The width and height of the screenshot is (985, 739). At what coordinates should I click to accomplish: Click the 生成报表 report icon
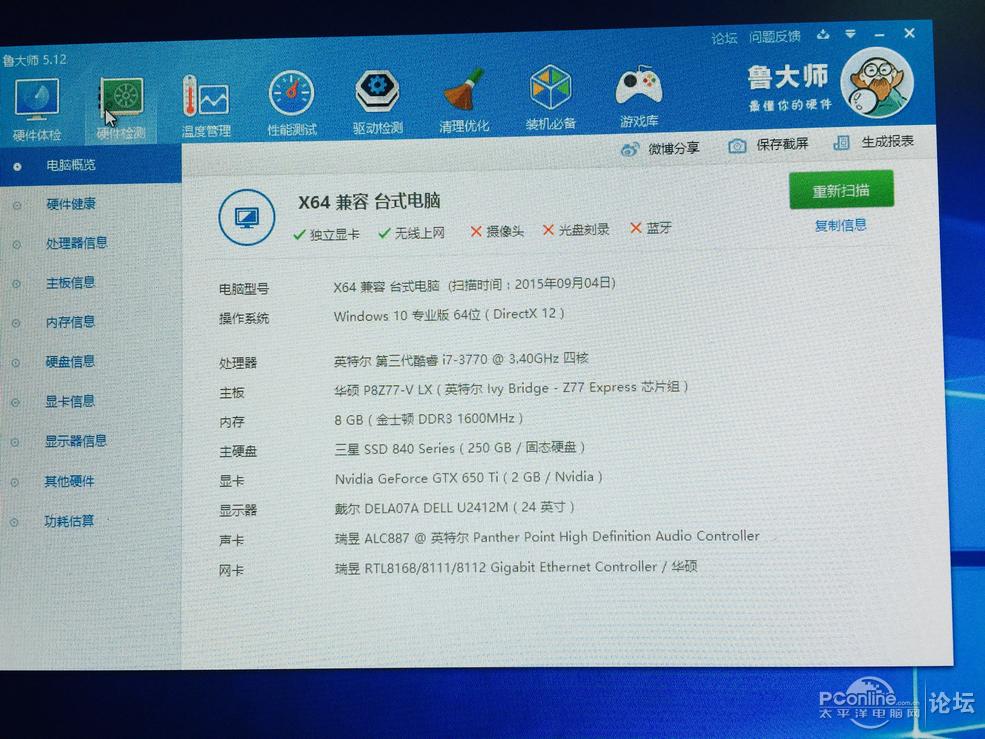point(841,143)
